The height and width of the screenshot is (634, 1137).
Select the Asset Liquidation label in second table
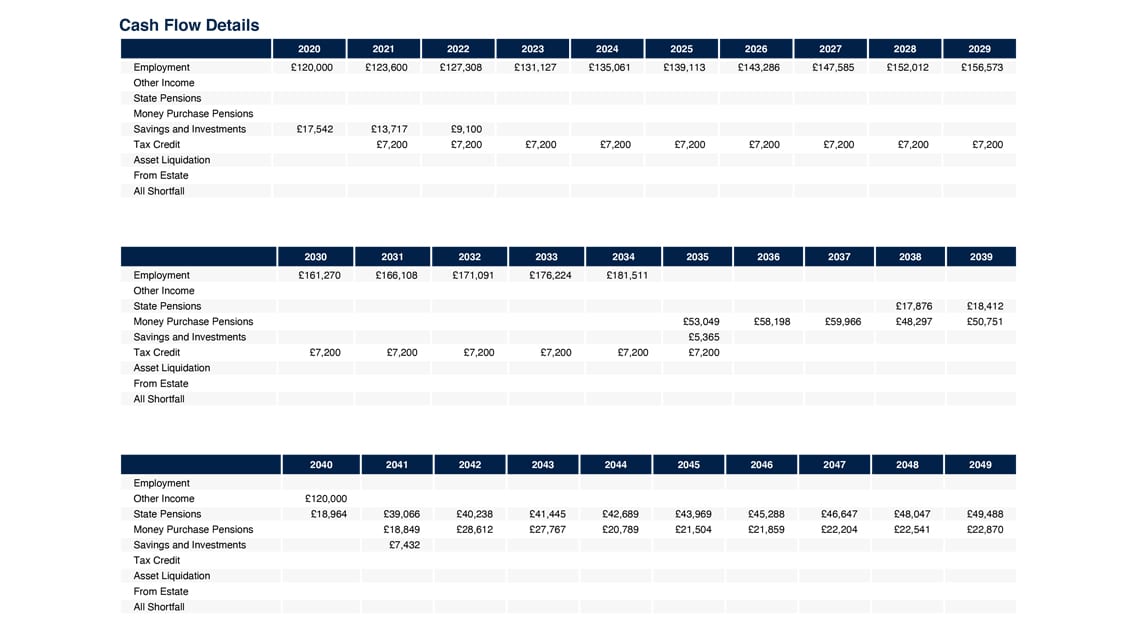(172, 368)
